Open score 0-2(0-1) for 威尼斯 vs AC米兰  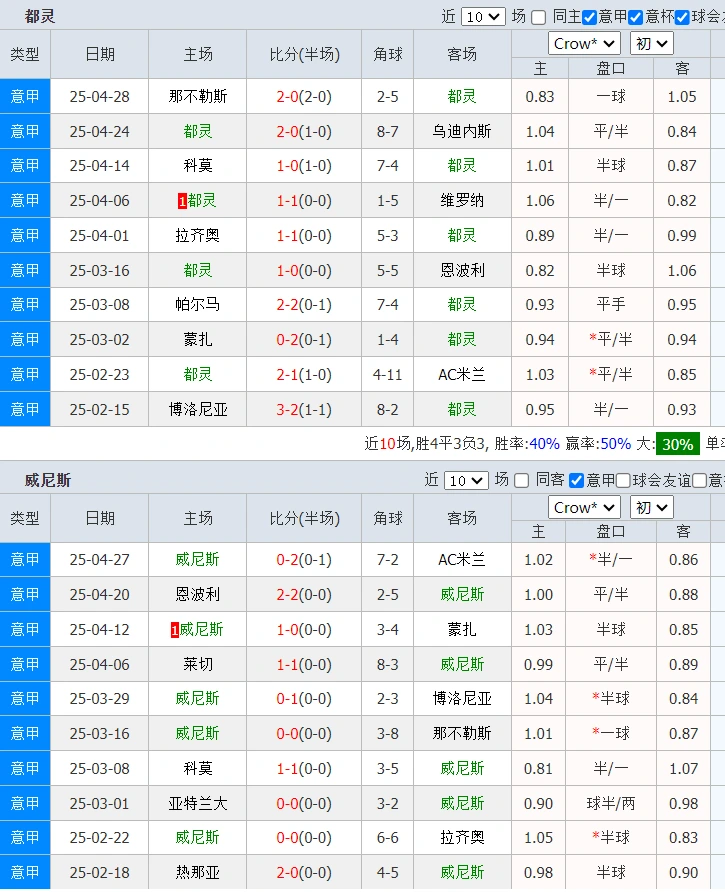tap(304, 560)
